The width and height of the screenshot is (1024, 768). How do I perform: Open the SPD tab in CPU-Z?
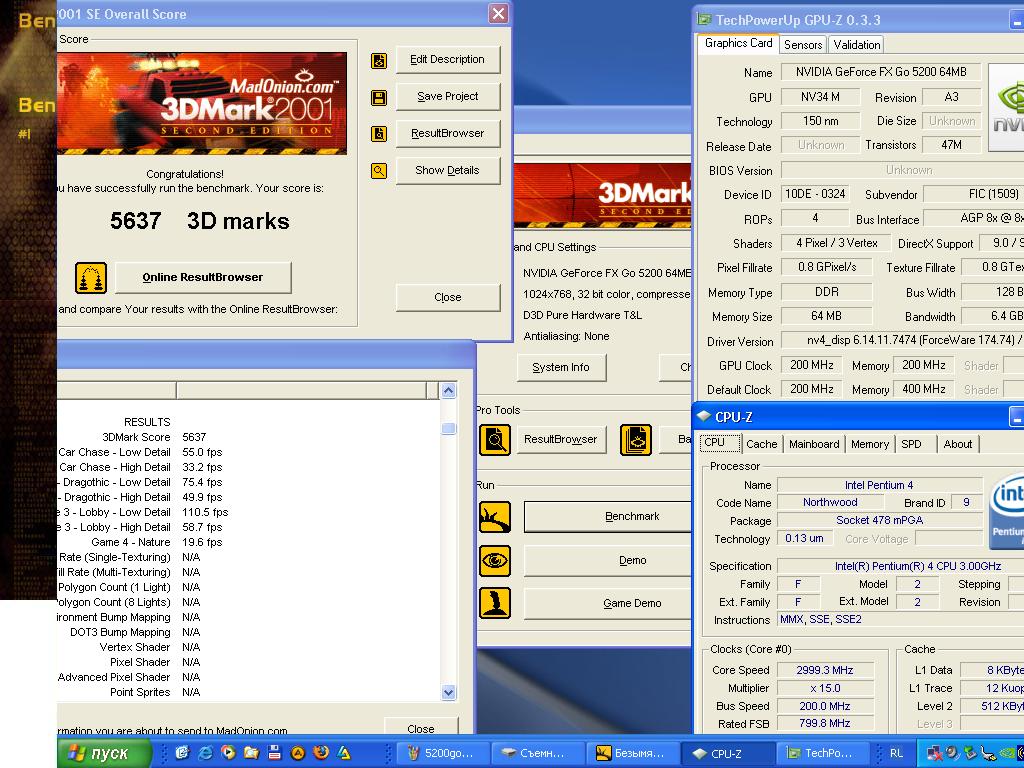911,444
